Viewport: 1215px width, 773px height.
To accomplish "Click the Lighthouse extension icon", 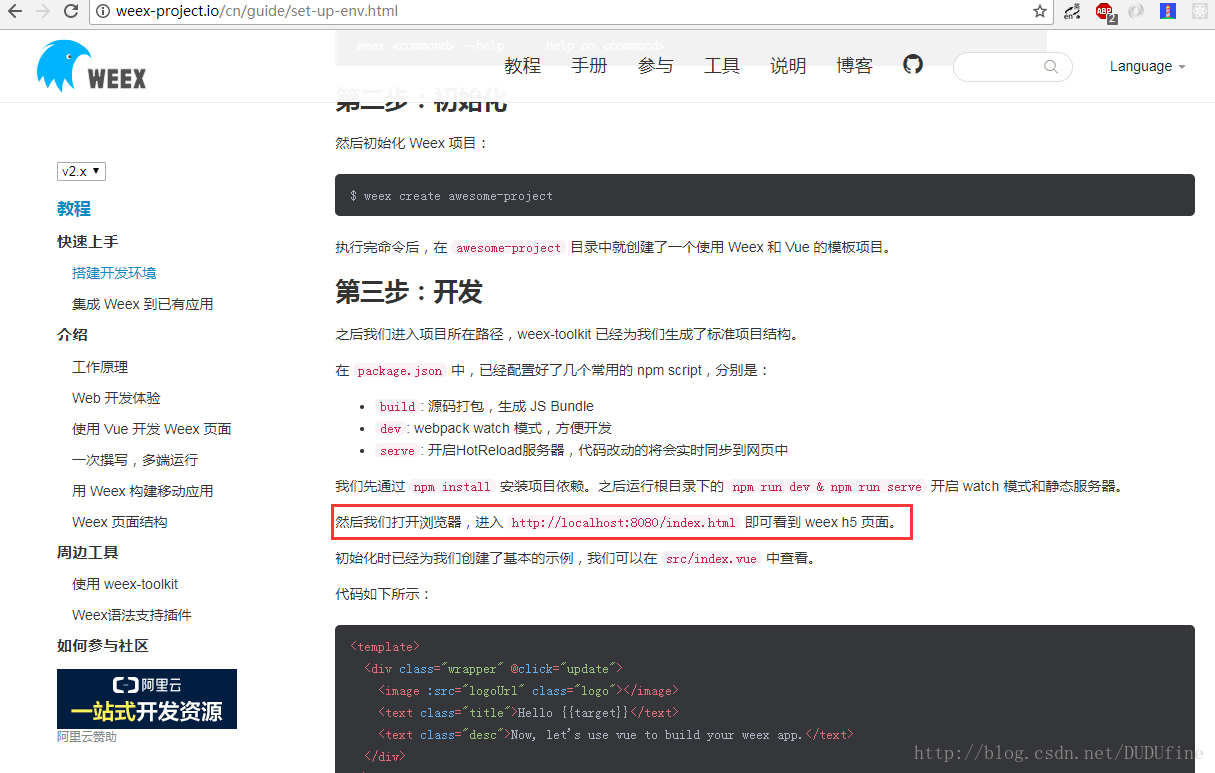I will 1167,12.
